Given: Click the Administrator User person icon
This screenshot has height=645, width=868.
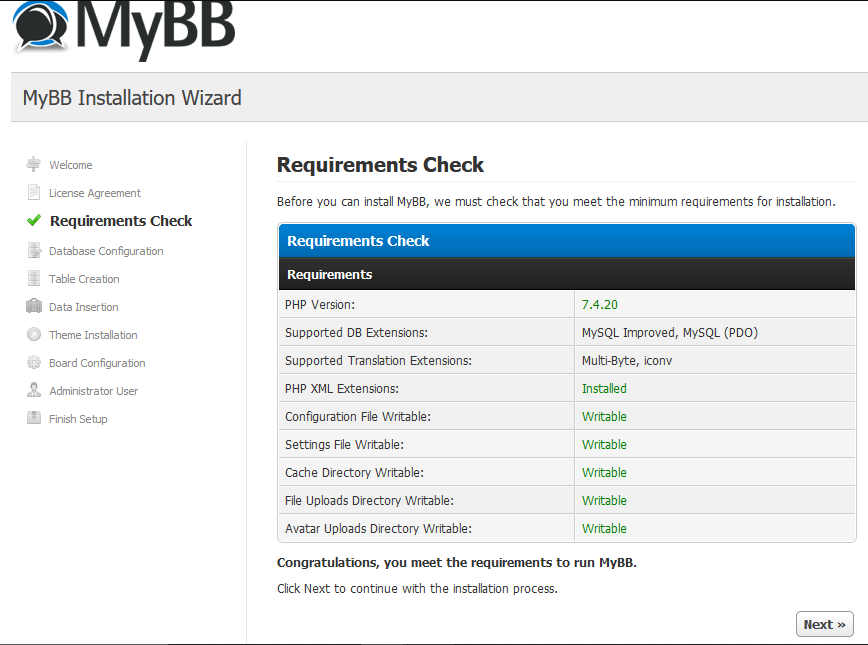Looking at the screenshot, I should tap(34, 391).
